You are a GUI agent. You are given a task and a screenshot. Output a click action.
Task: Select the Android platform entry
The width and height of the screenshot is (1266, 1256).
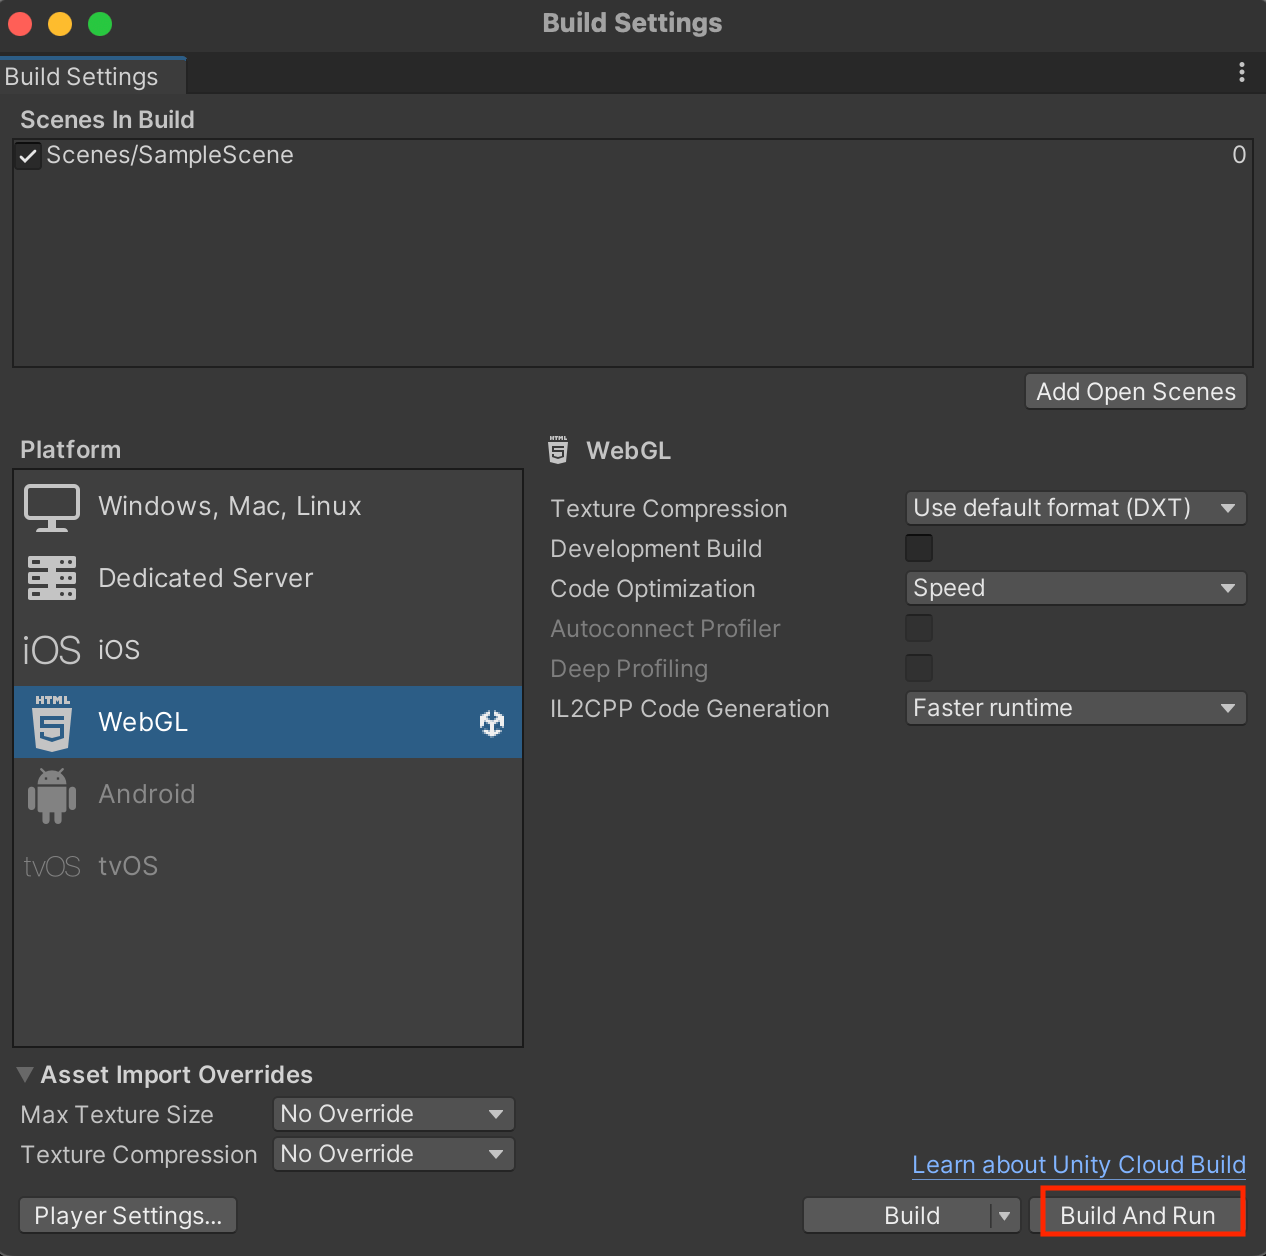268,794
